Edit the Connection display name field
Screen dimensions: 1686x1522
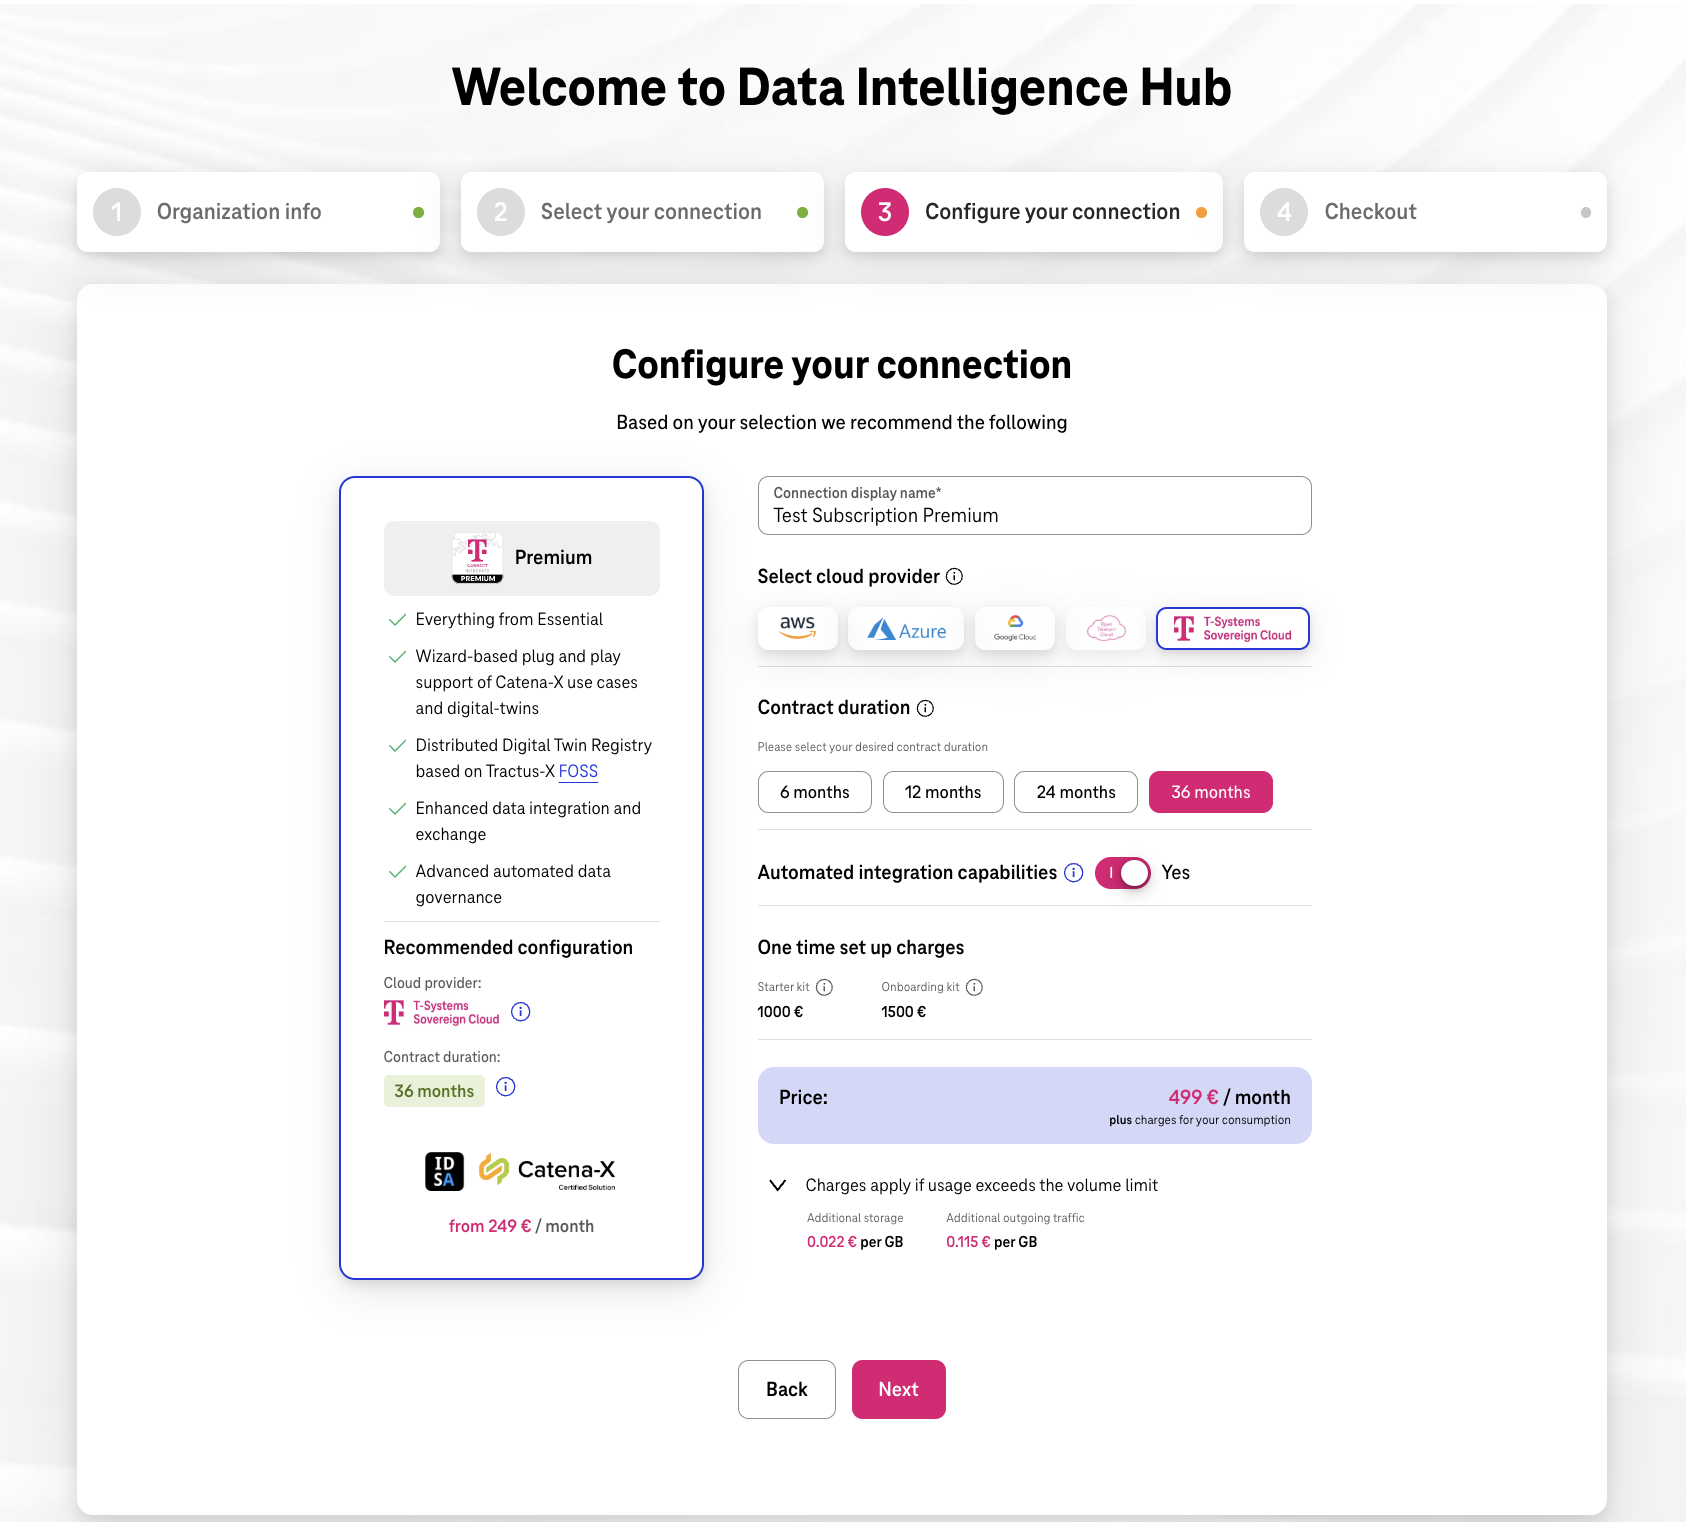click(1034, 515)
